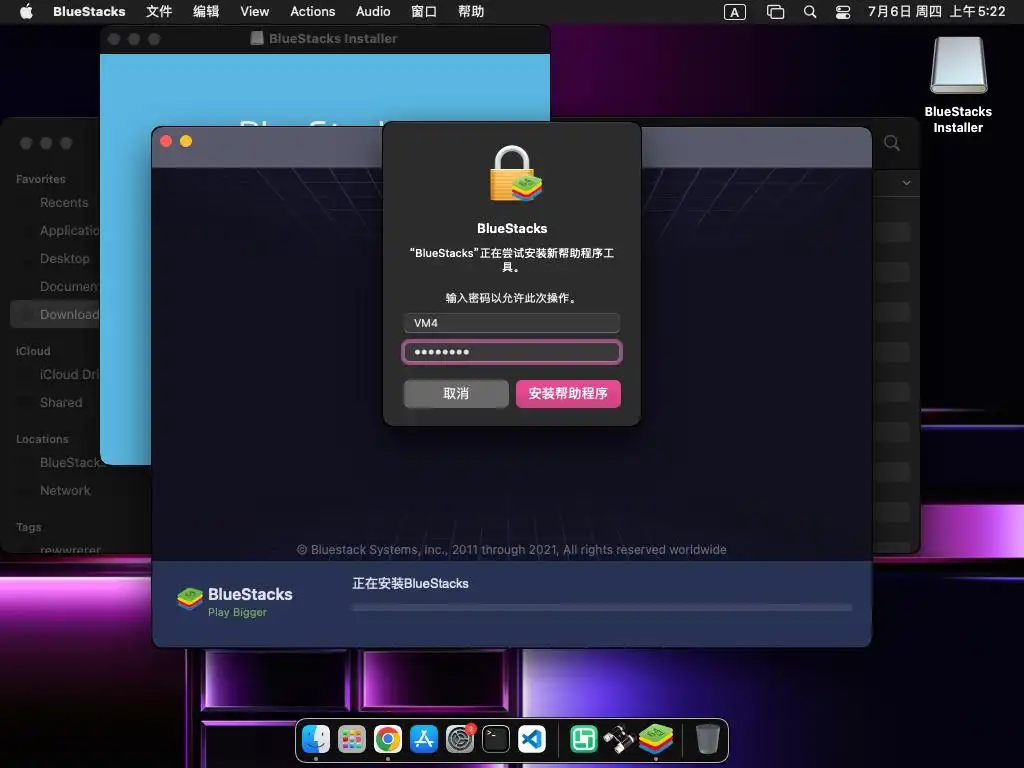Image resolution: width=1024 pixels, height=768 pixels.
Task: Open the 编辑 menu
Action: [x=206, y=11]
